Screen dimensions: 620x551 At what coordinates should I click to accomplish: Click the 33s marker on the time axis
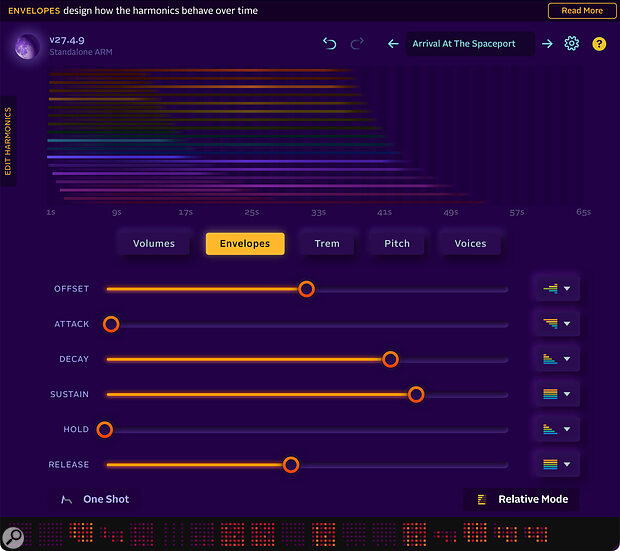(x=319, y=212)
